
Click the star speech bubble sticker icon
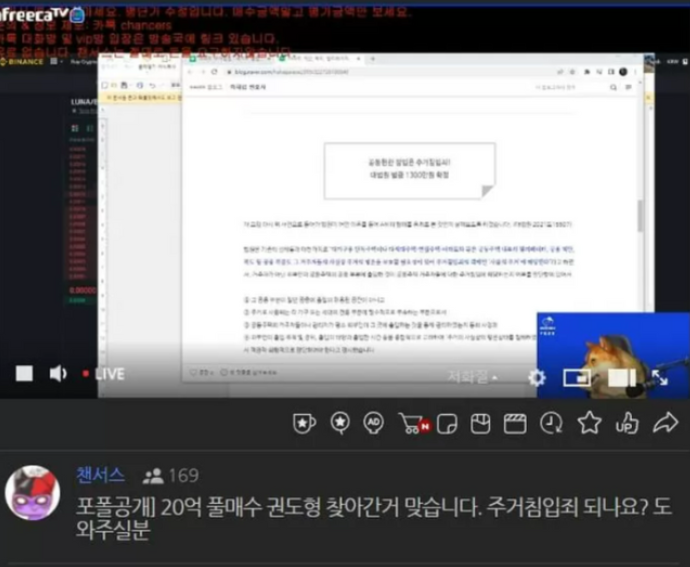tap(340, 423)
